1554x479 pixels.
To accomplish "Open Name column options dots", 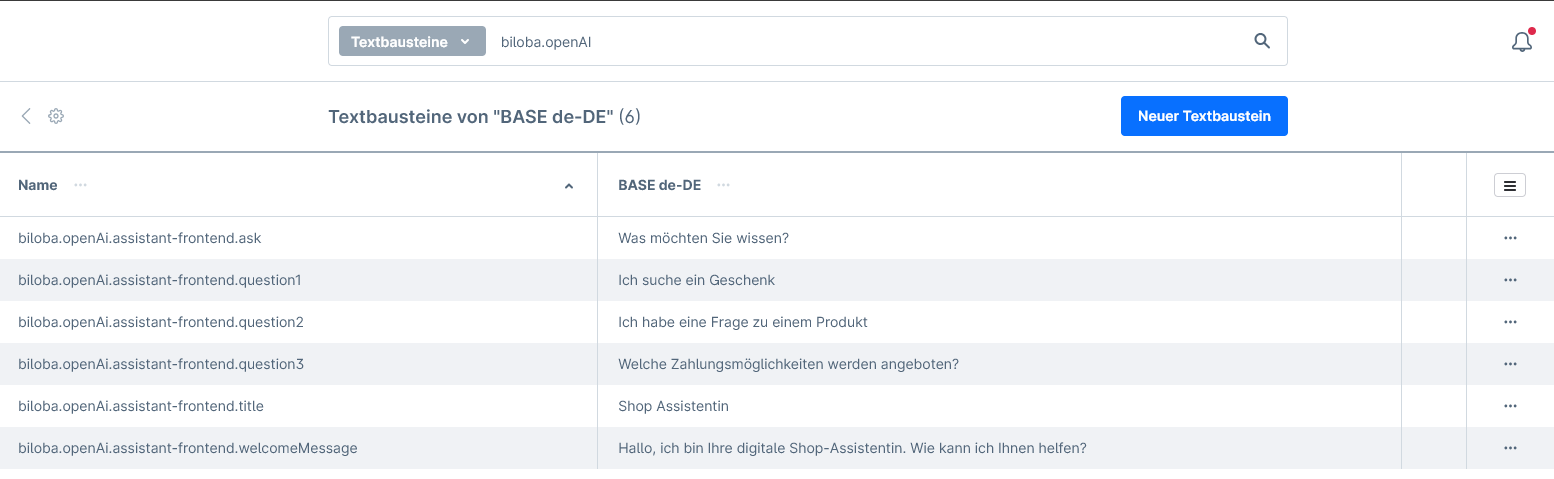I will pyautogui.click(x=80, y=185).
